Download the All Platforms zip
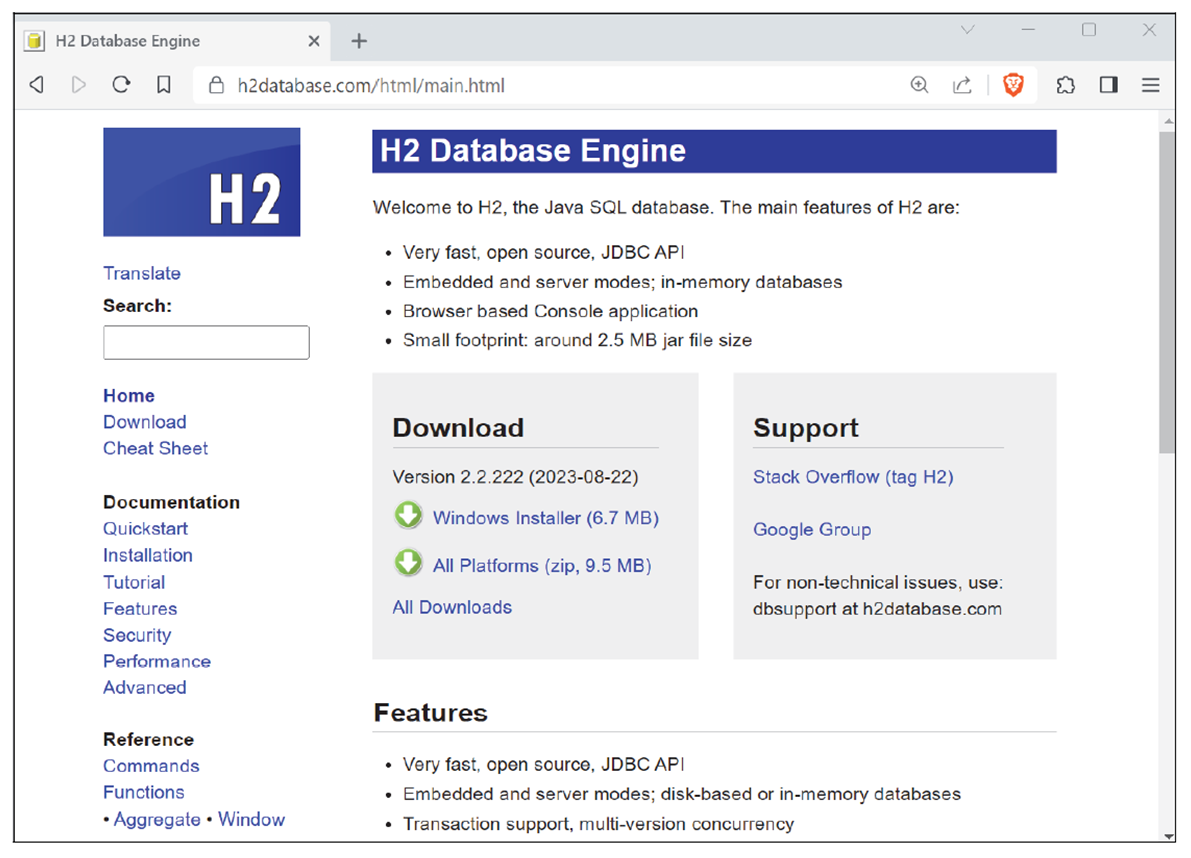 click(541, 565)
